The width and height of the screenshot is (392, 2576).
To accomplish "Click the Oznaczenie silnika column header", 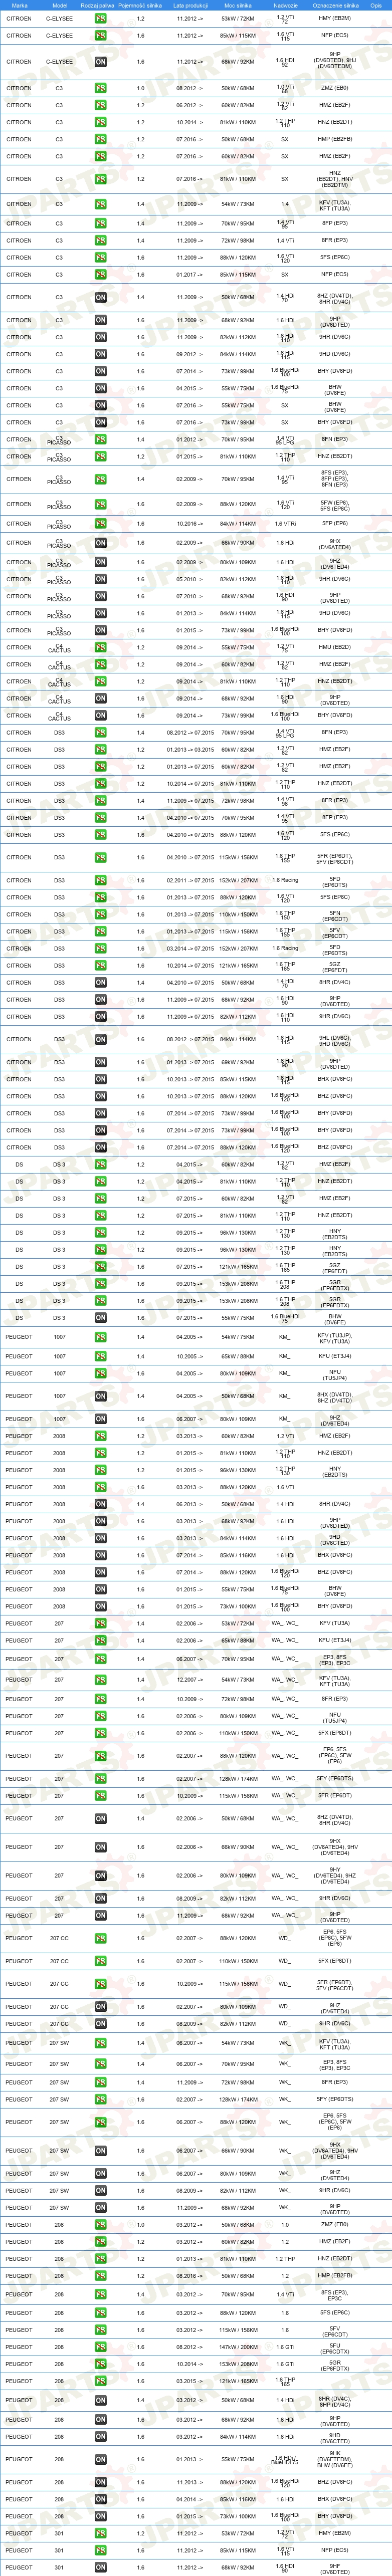I will 335,5.
